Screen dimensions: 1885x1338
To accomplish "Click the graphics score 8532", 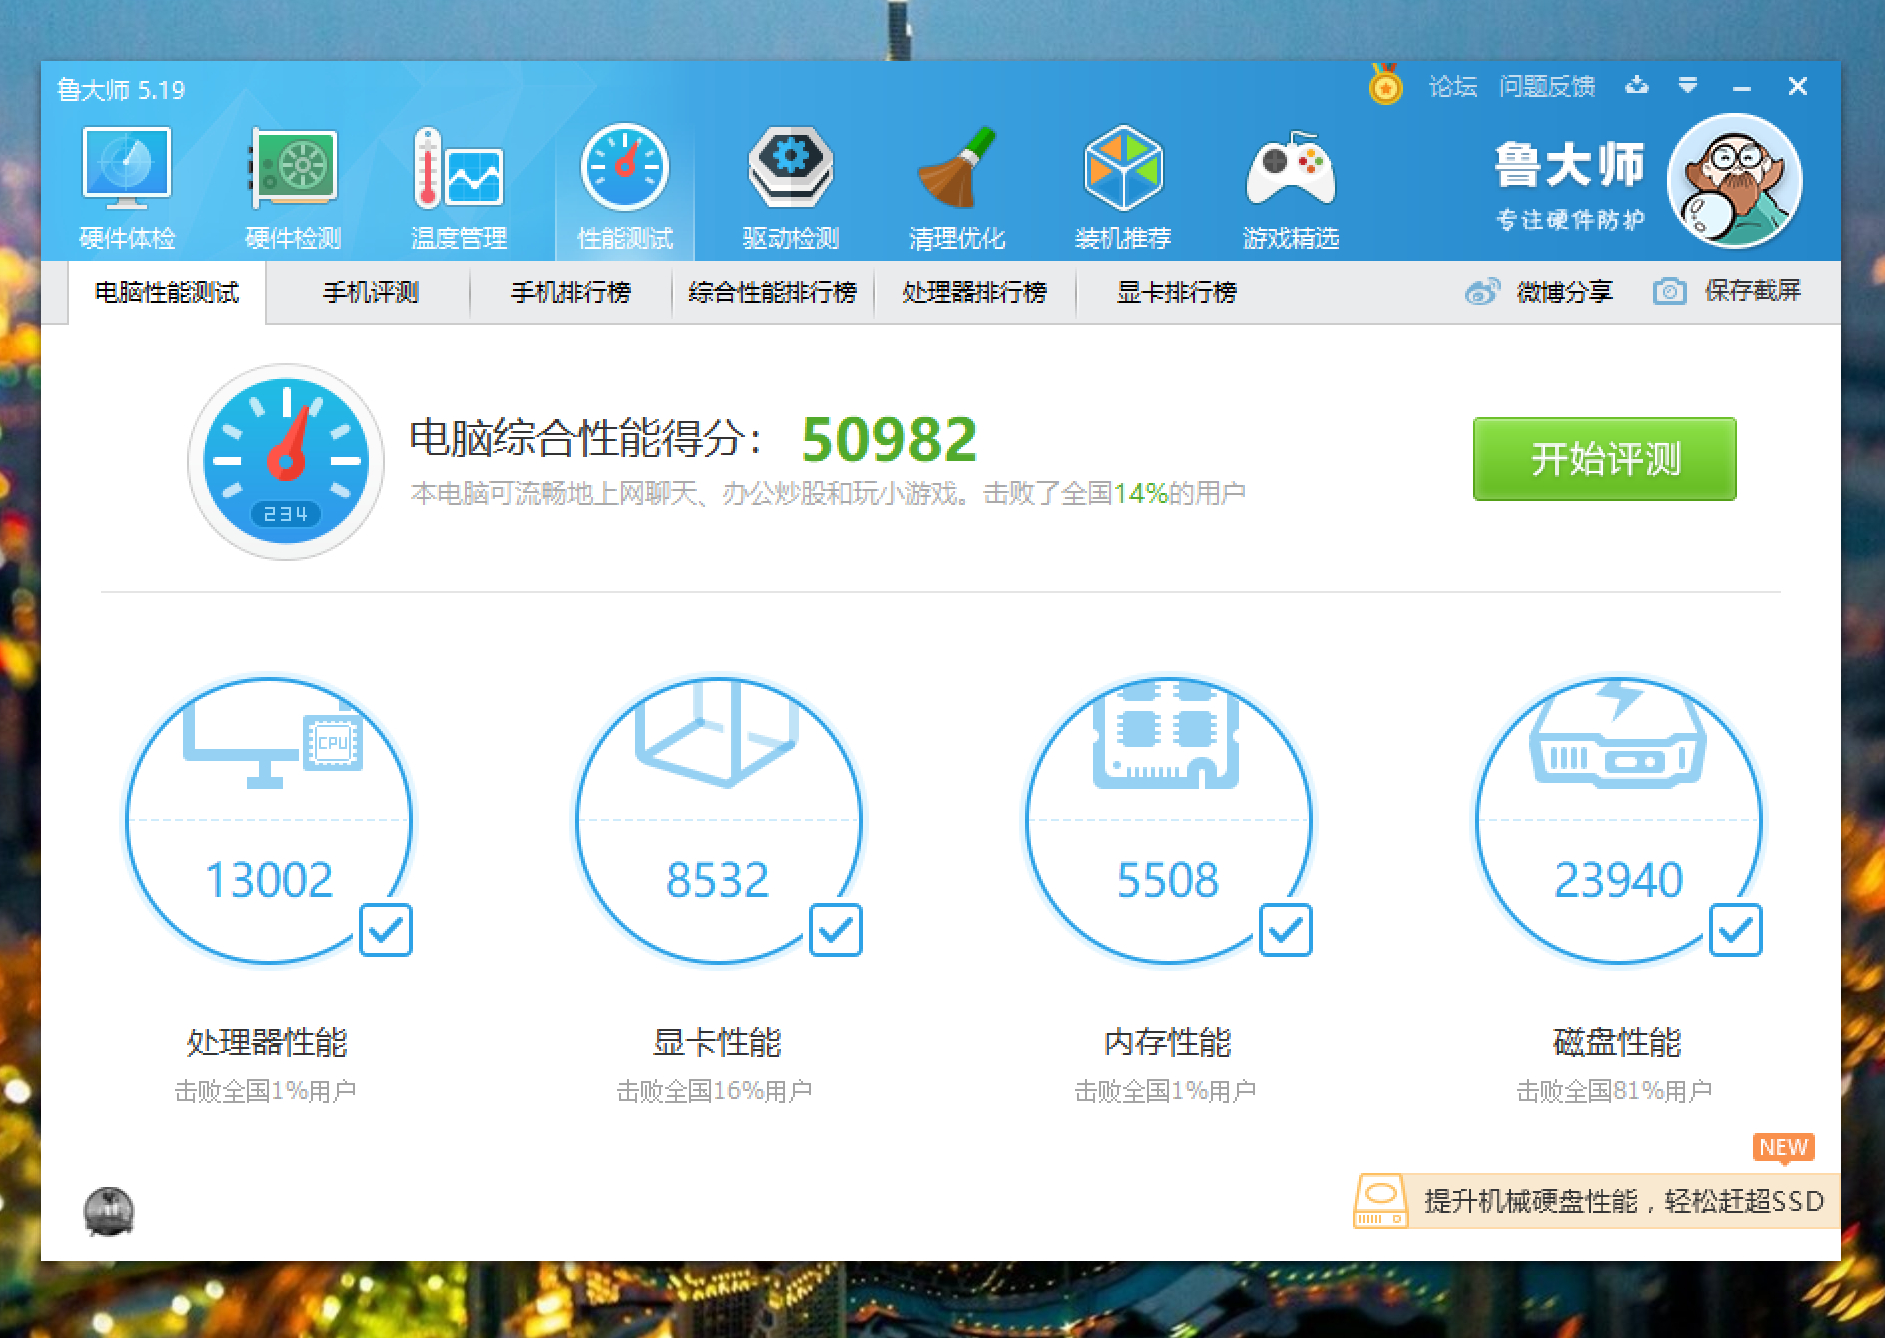I will pos(718,880).
